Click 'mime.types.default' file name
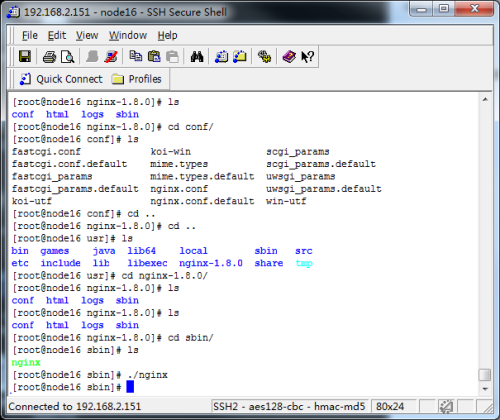The height and width of the screenshot is (420, 500). (x=202, y=176)
